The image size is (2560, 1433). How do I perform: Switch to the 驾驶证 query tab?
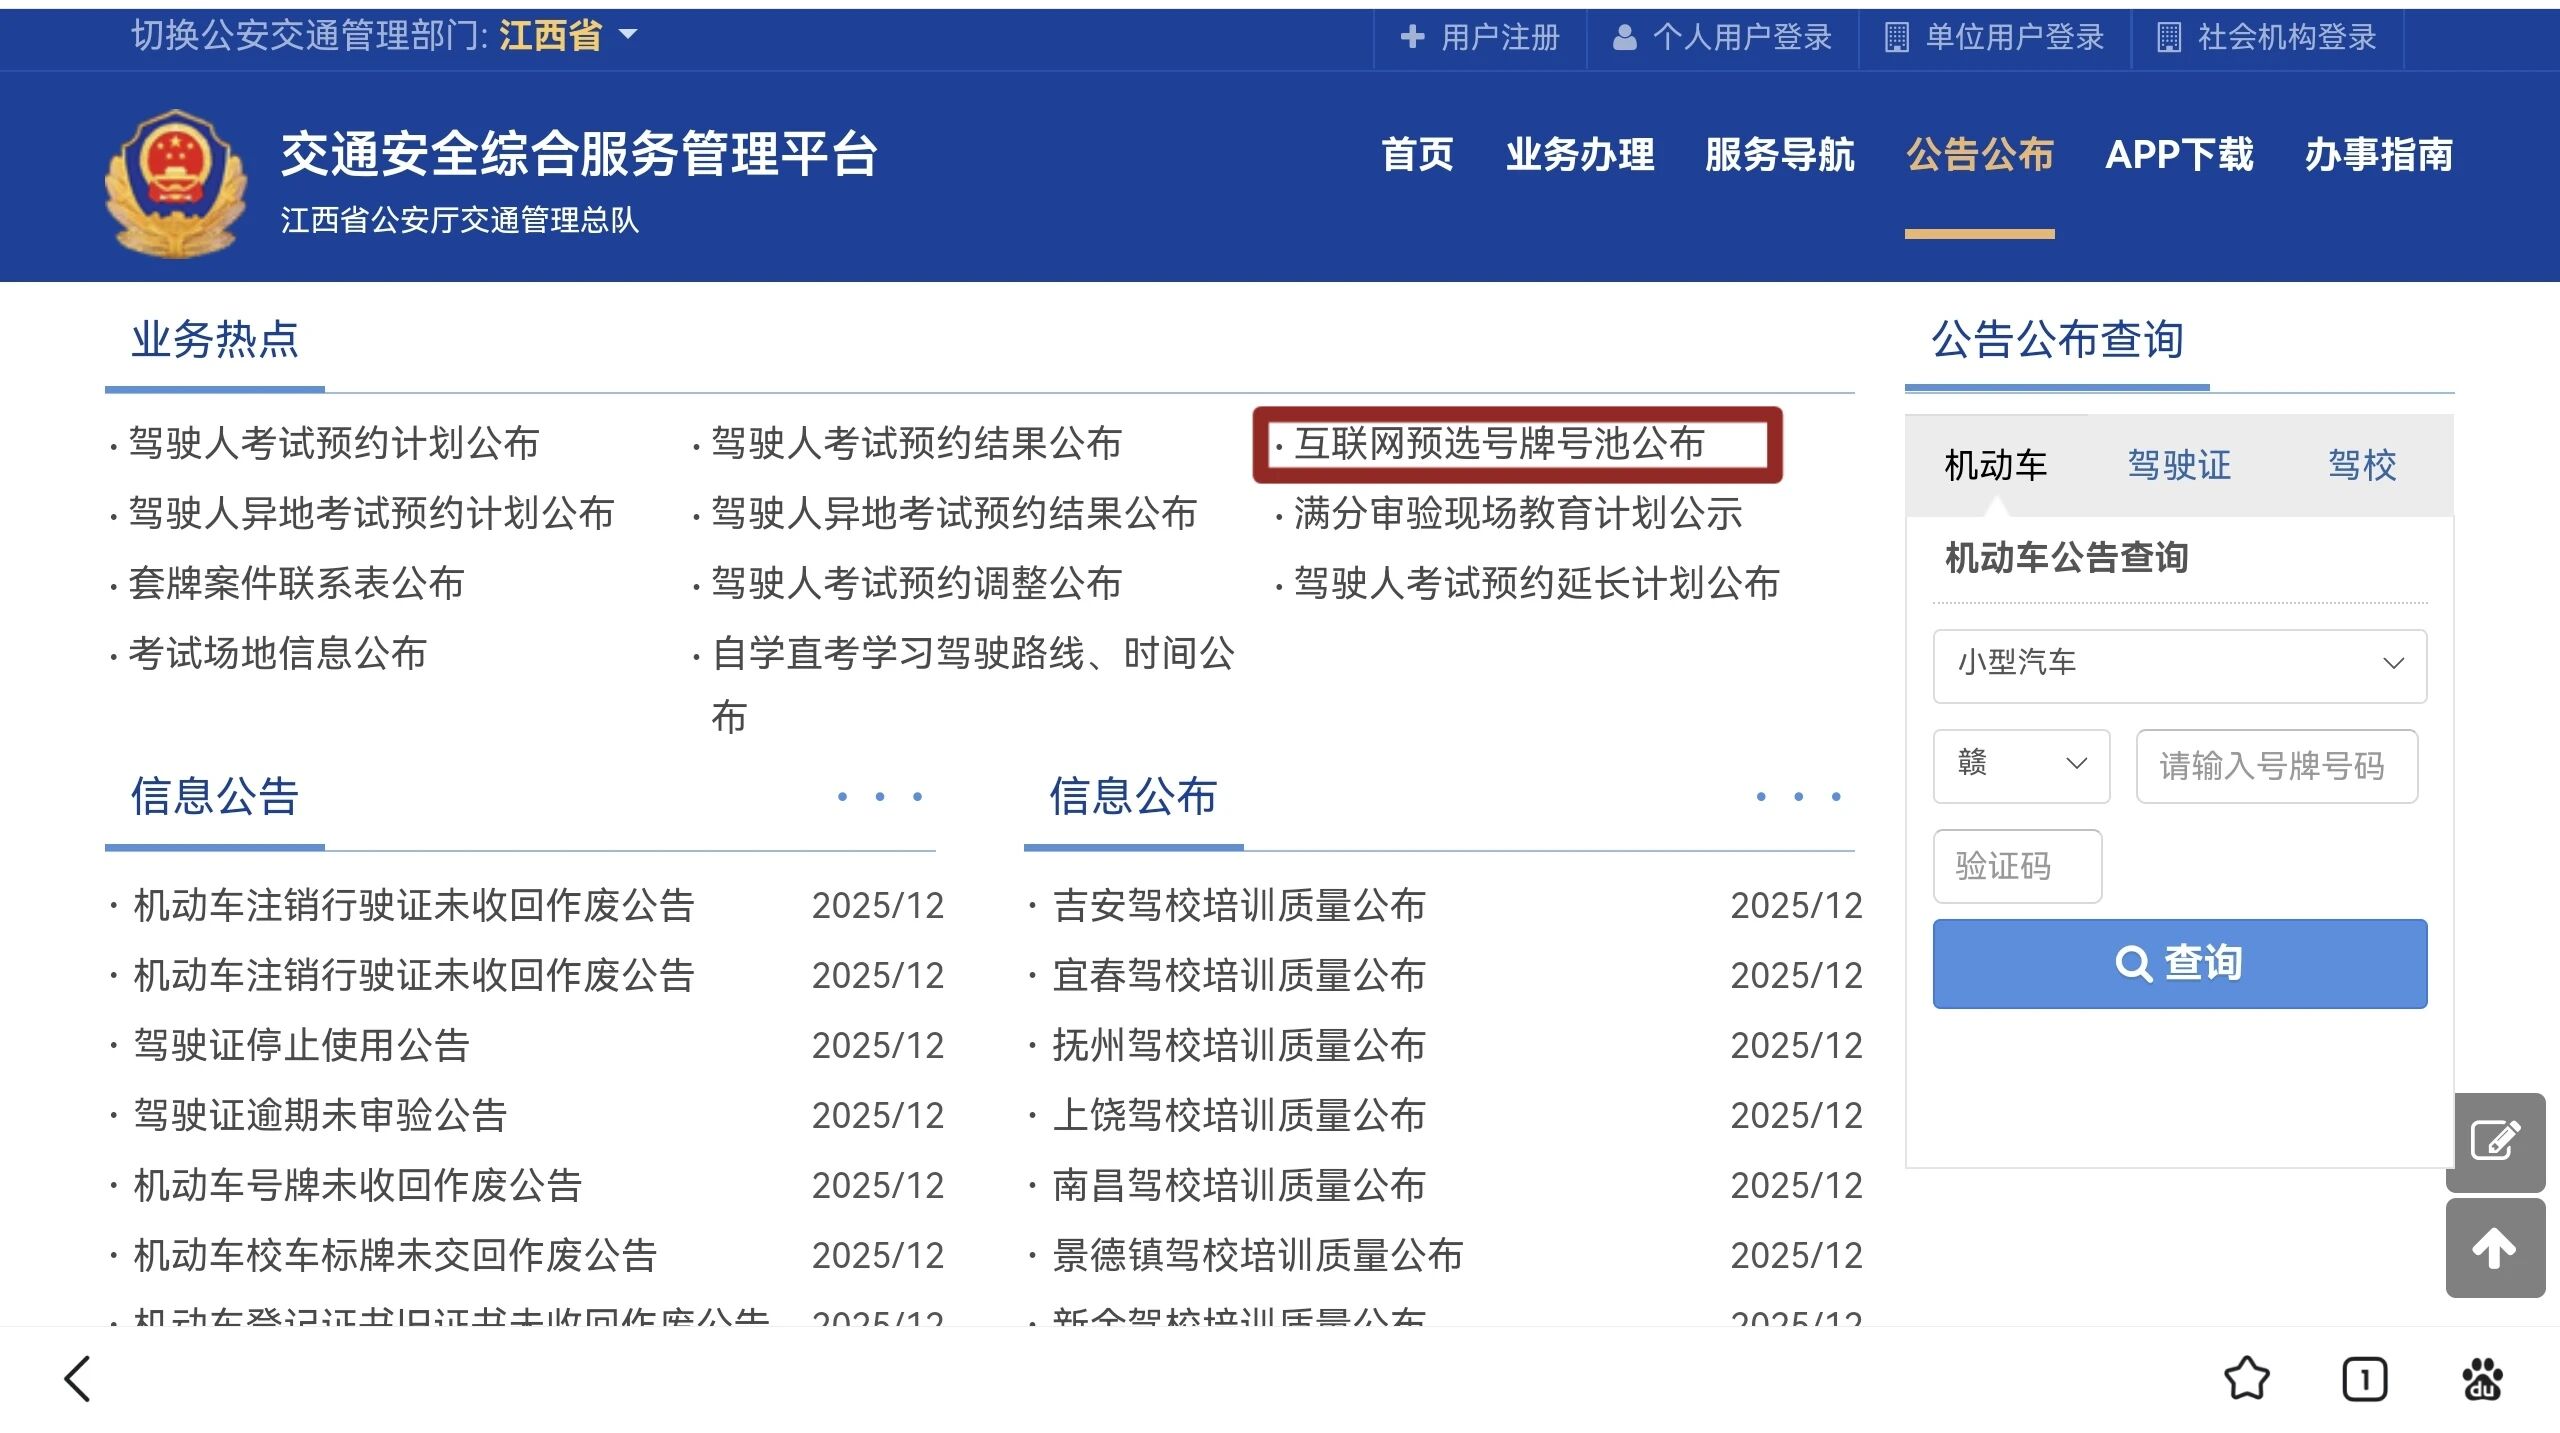click(2179, 465)
